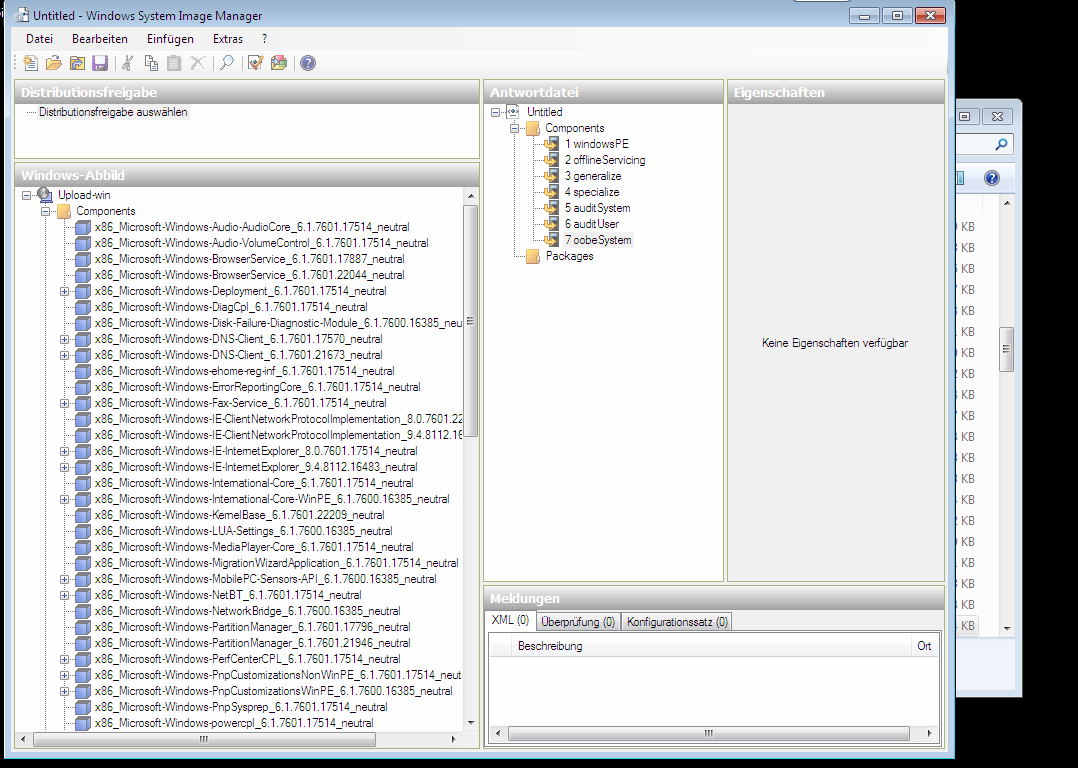Save the answer file with the floppy icon
The height and width of the screenshot is (768, 1078).
coord(100,63)
